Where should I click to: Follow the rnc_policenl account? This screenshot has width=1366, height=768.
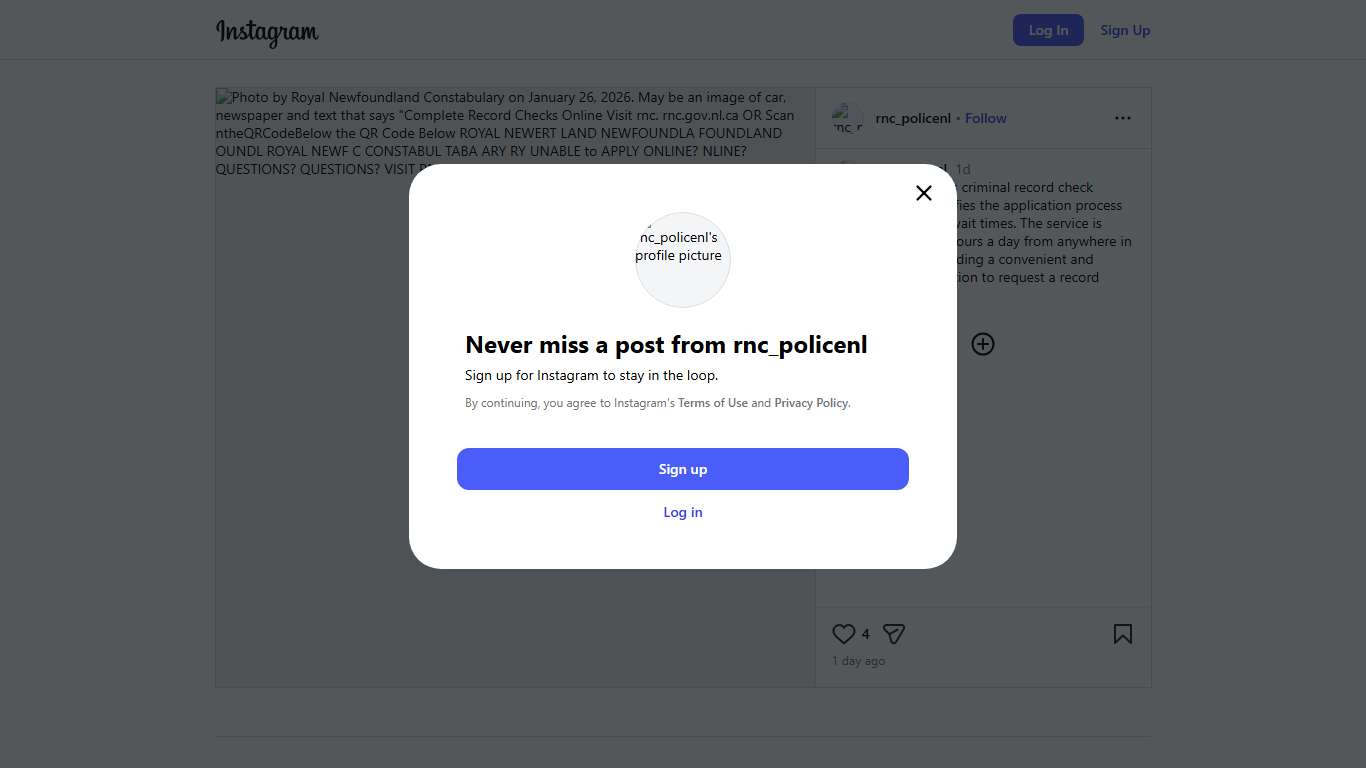click(x=985, y=118)
